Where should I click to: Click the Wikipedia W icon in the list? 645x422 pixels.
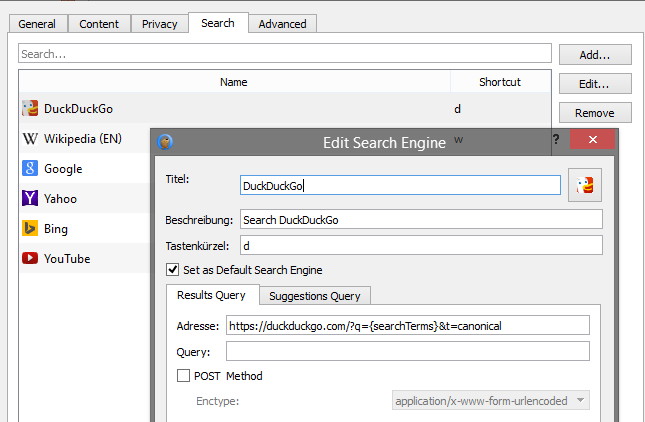[30, 139]
